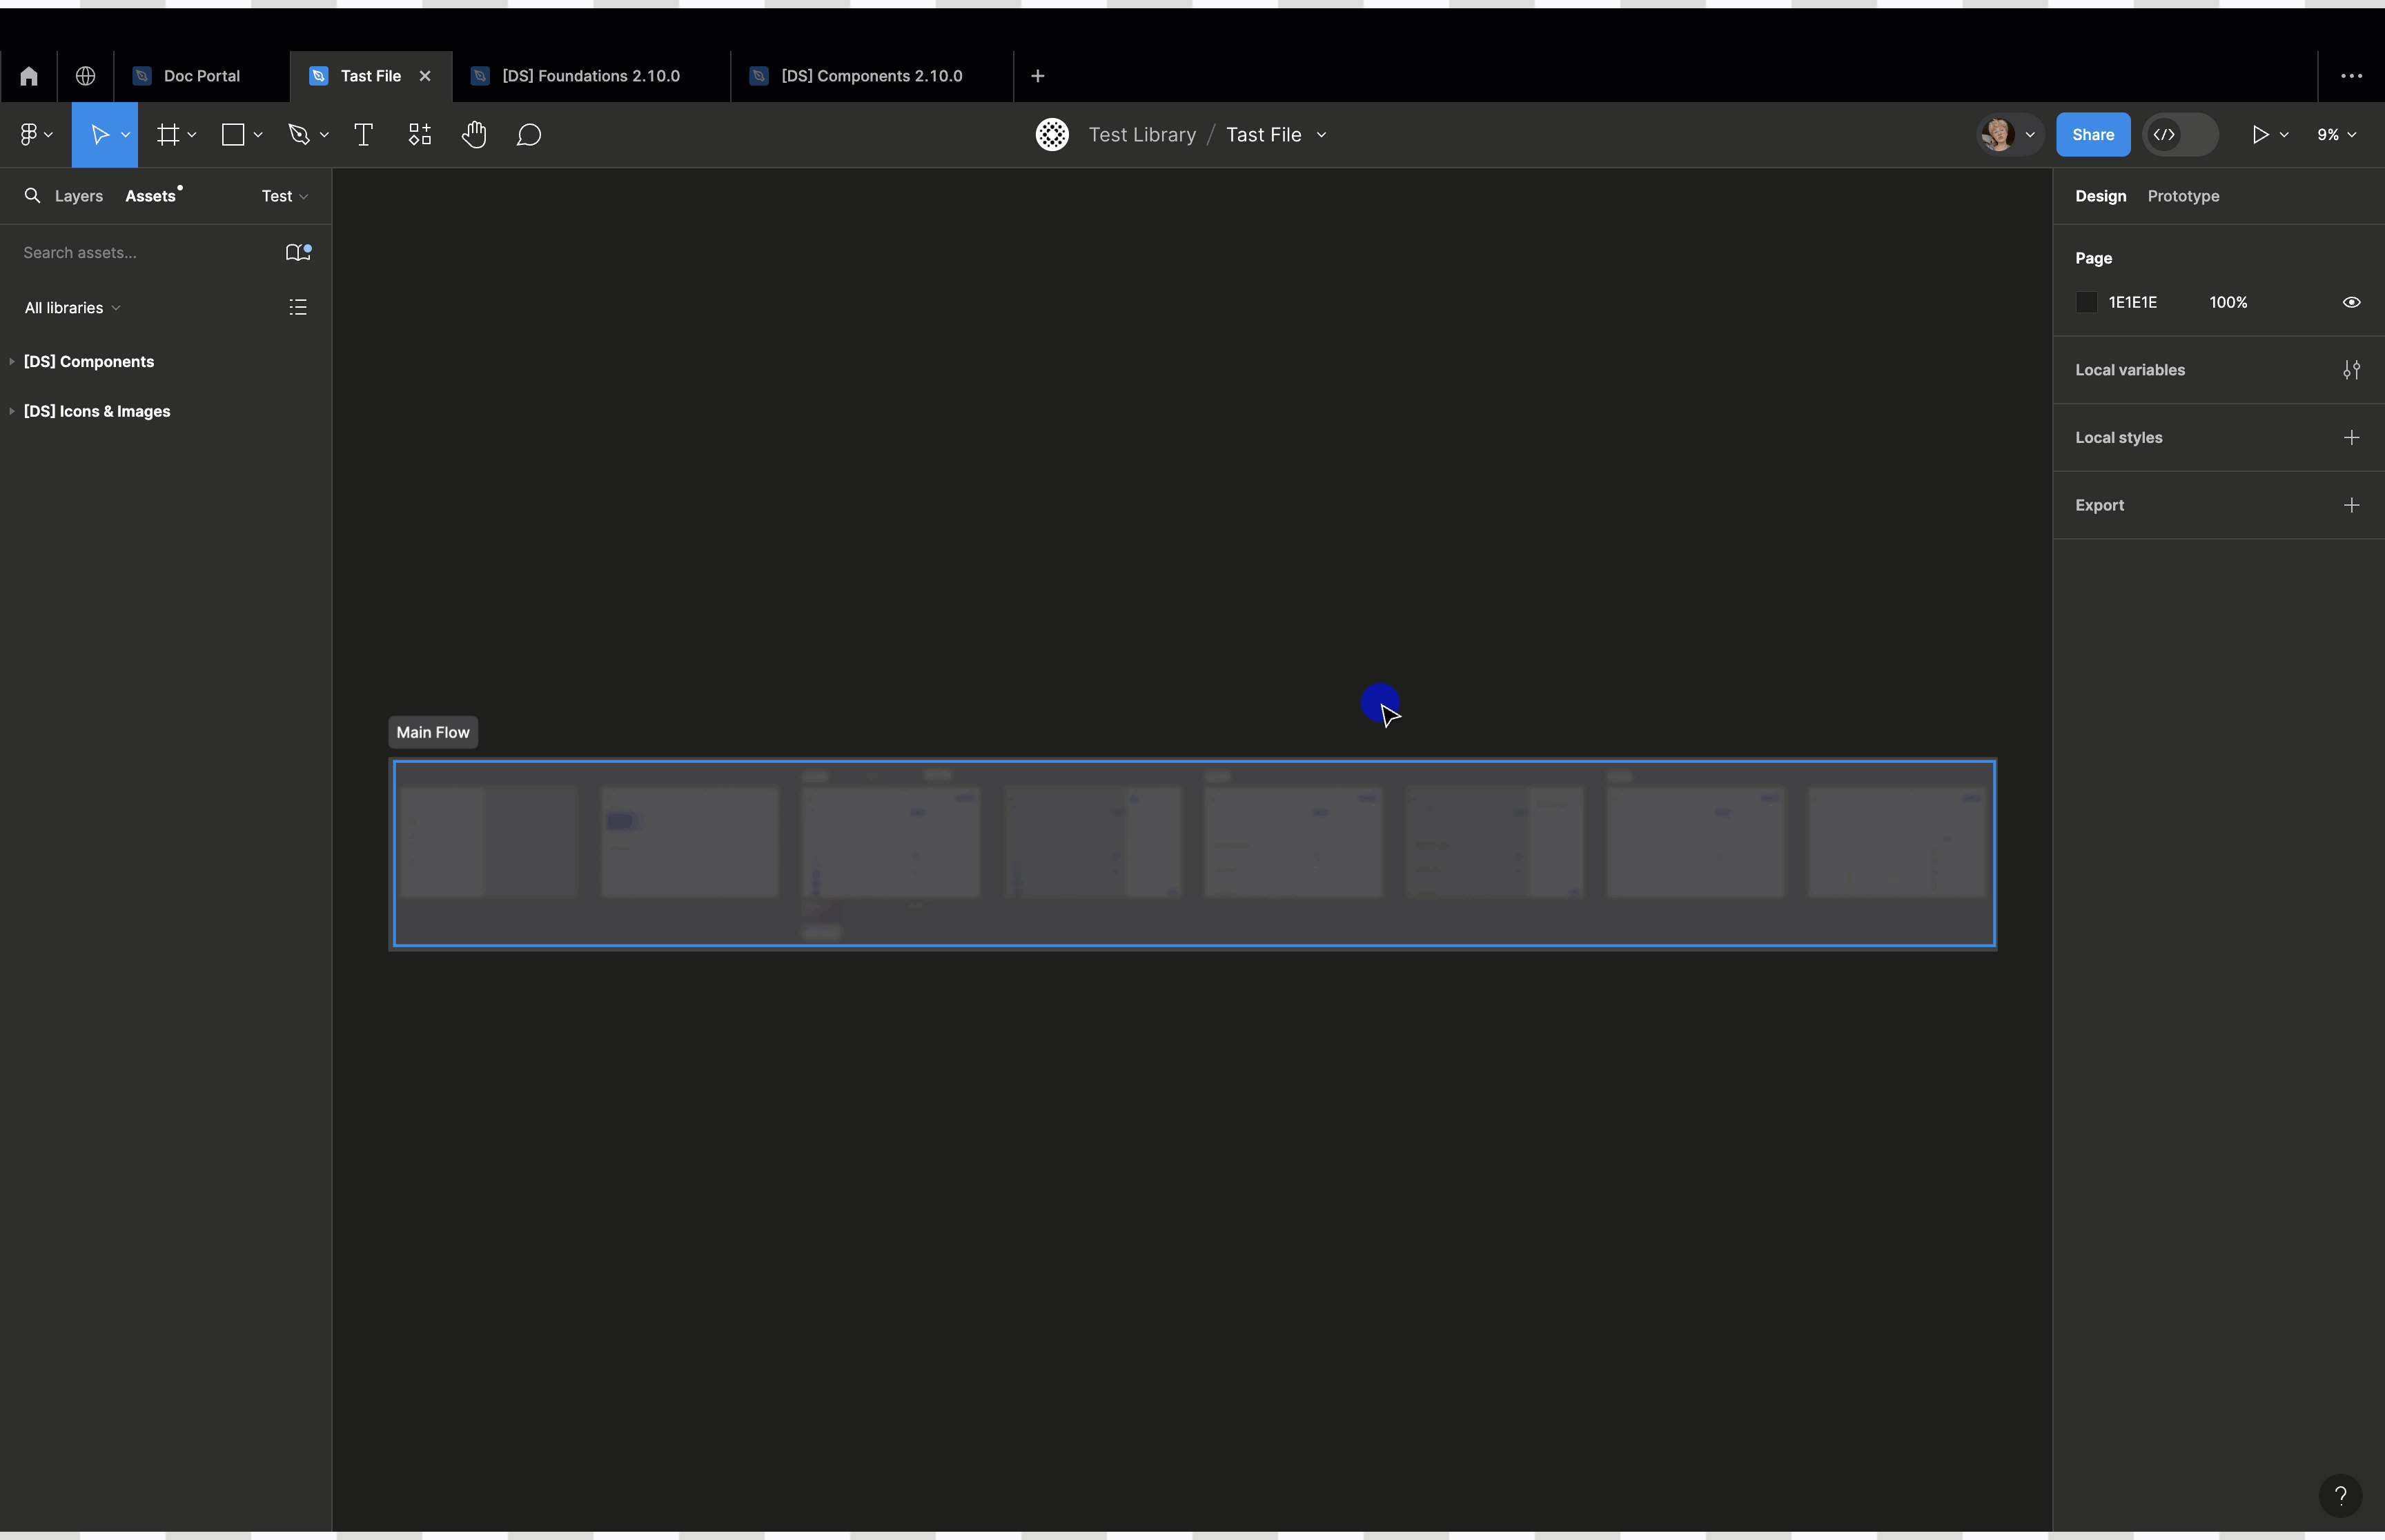The height and width of the screenshot is (1540, 2385).
Task: Select the Text tool
Action: (x=364, y=135)
